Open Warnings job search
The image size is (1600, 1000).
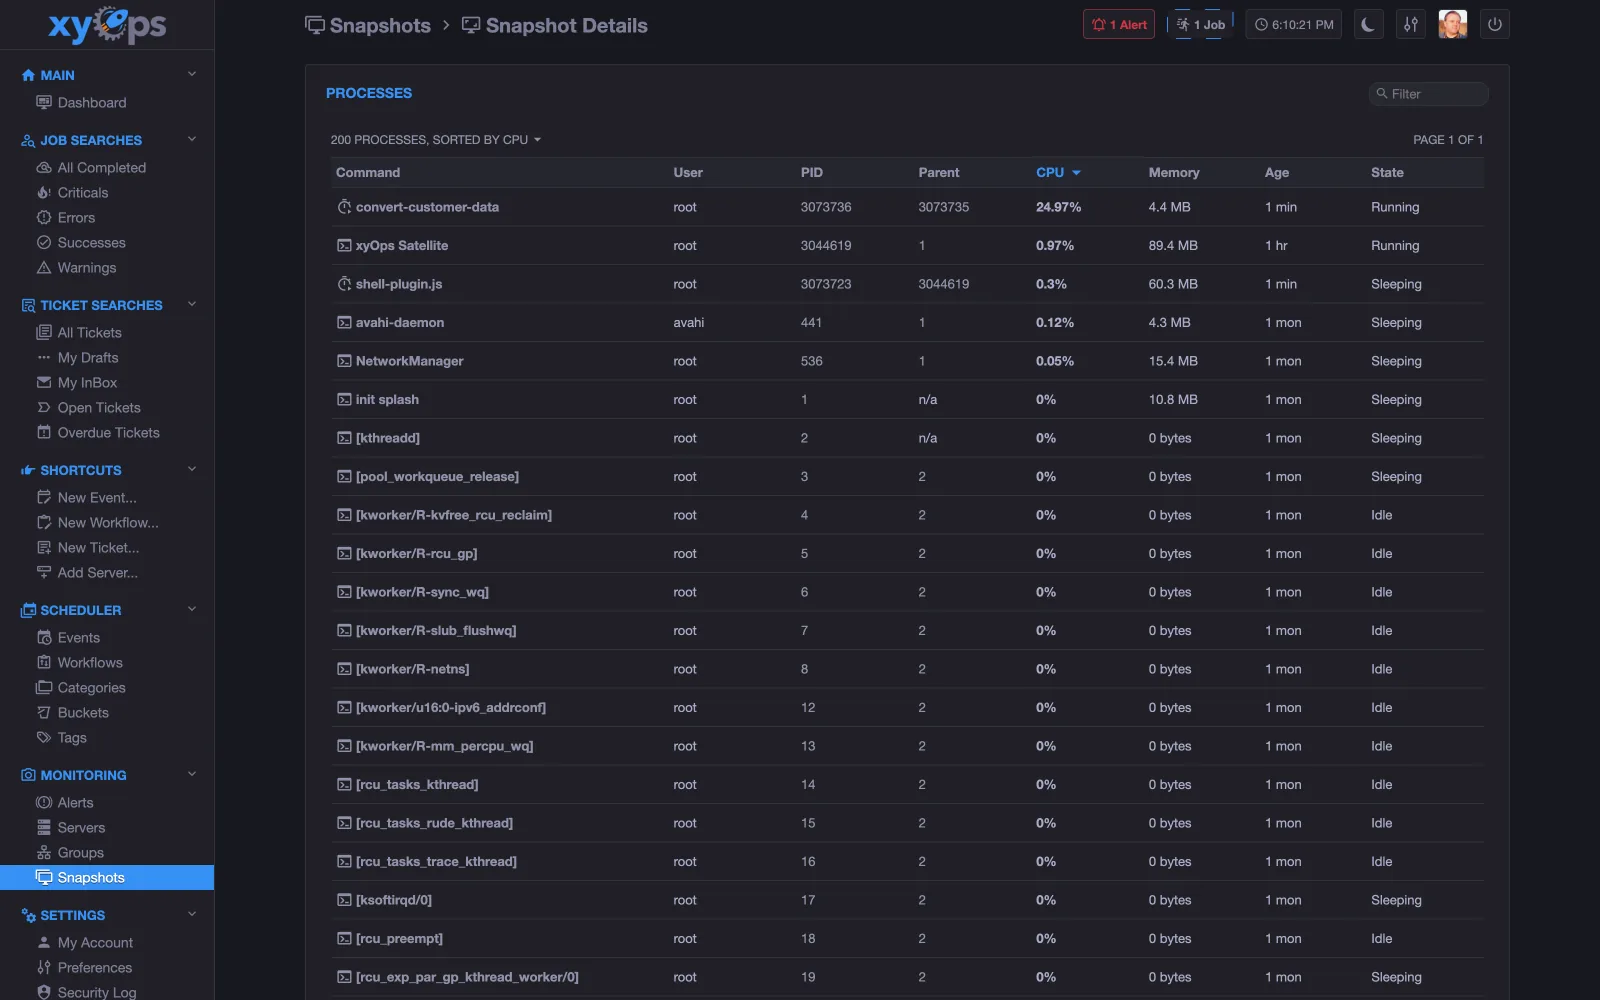coord(76,267)
